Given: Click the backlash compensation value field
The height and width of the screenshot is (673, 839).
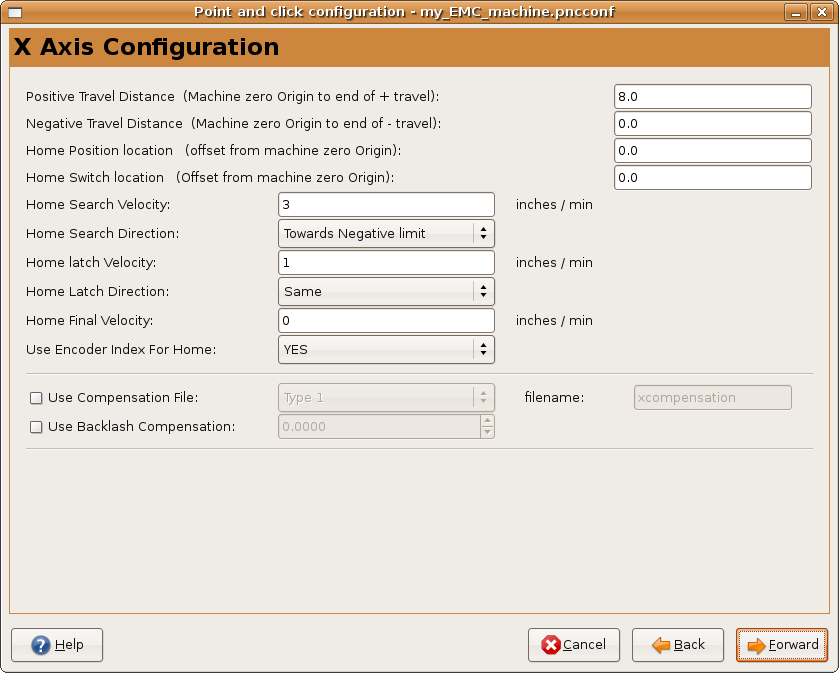Looking at the screenshot, I should (x=379, y=426).
